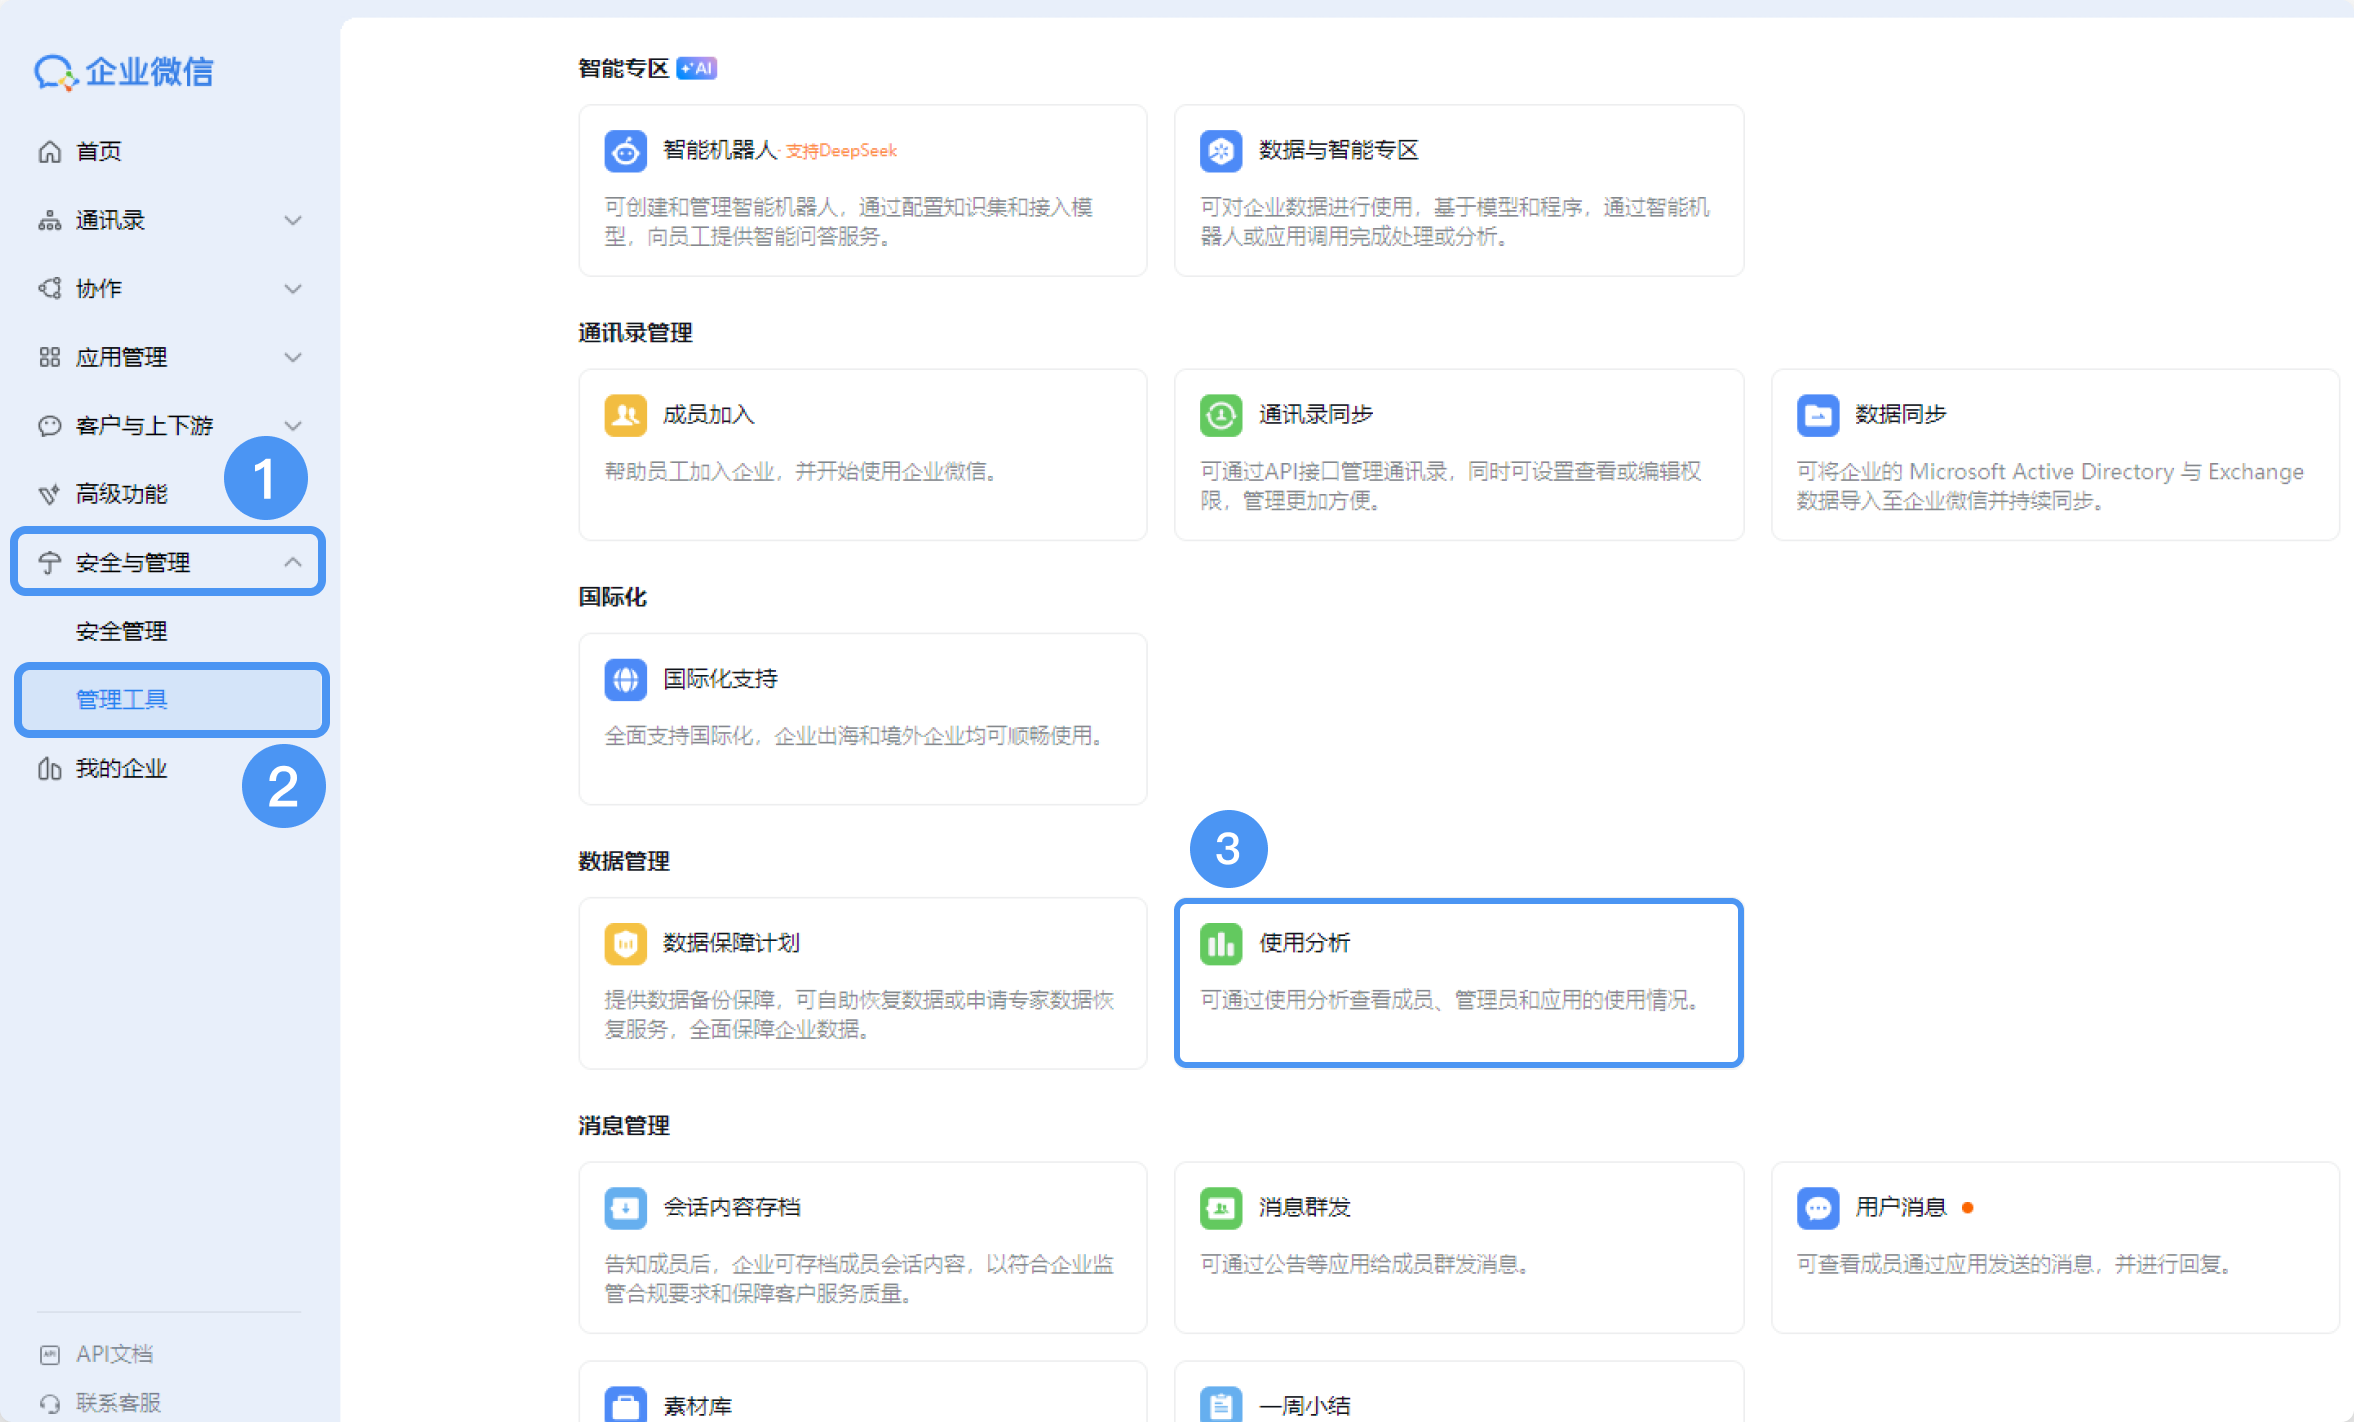
Task: Click 联系客服 at sidebar bottom
Action: point(118,1402)
